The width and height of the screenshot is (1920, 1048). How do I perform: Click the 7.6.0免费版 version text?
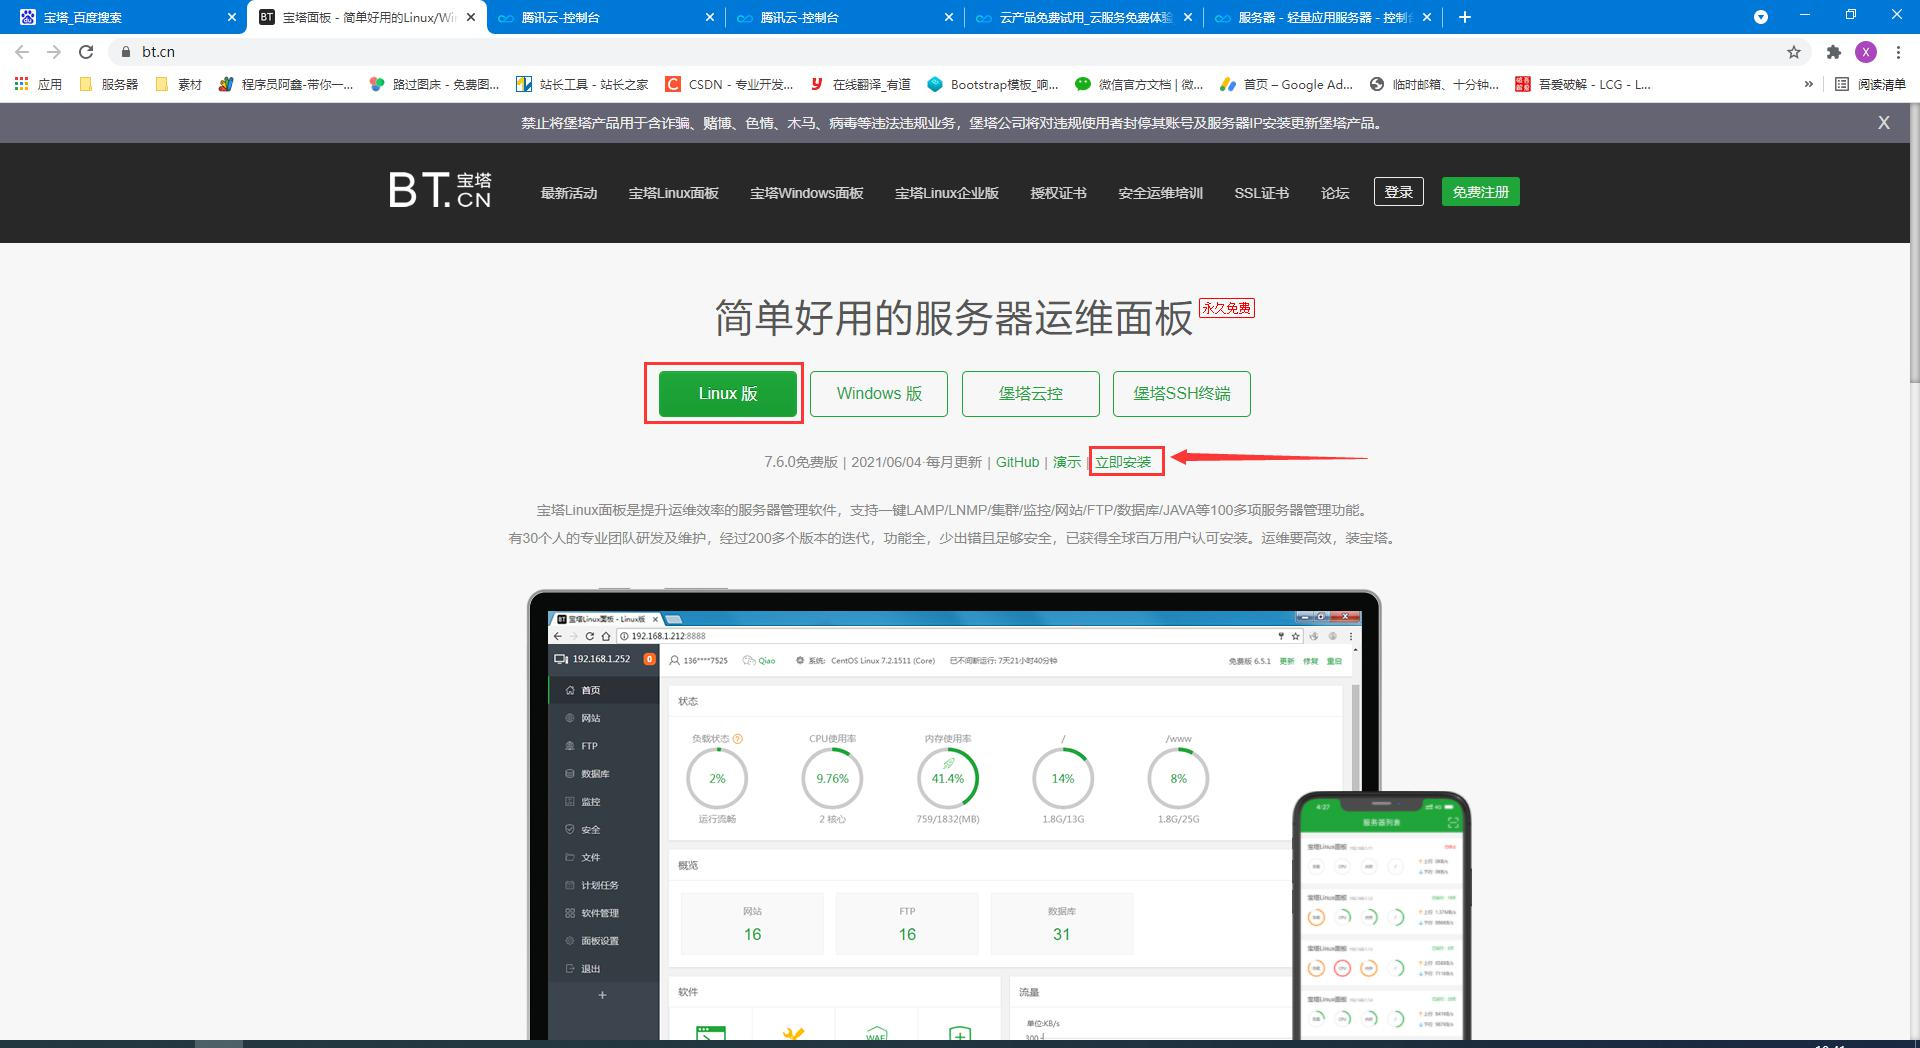click(x=801, y=462)
